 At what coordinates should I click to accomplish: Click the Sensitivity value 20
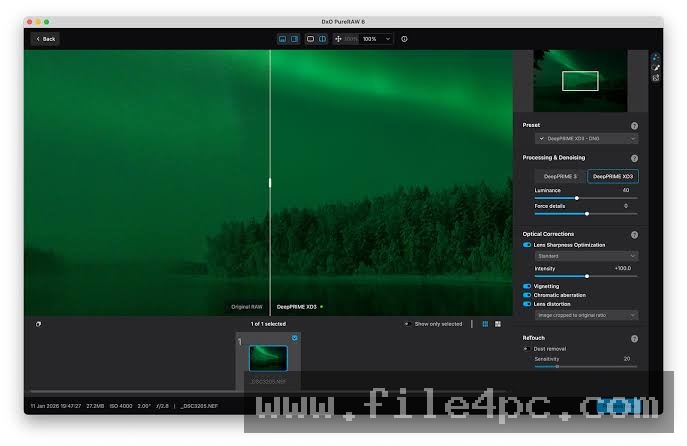pyautogui.click(x=627, y=358)
